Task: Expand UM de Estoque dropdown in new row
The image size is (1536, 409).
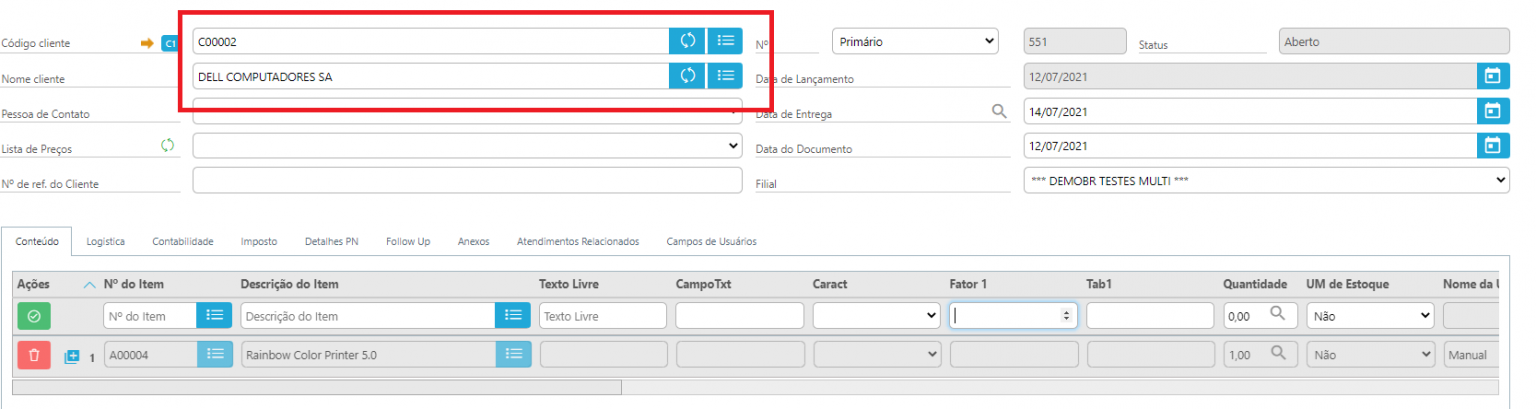Action: point(1370,316)
